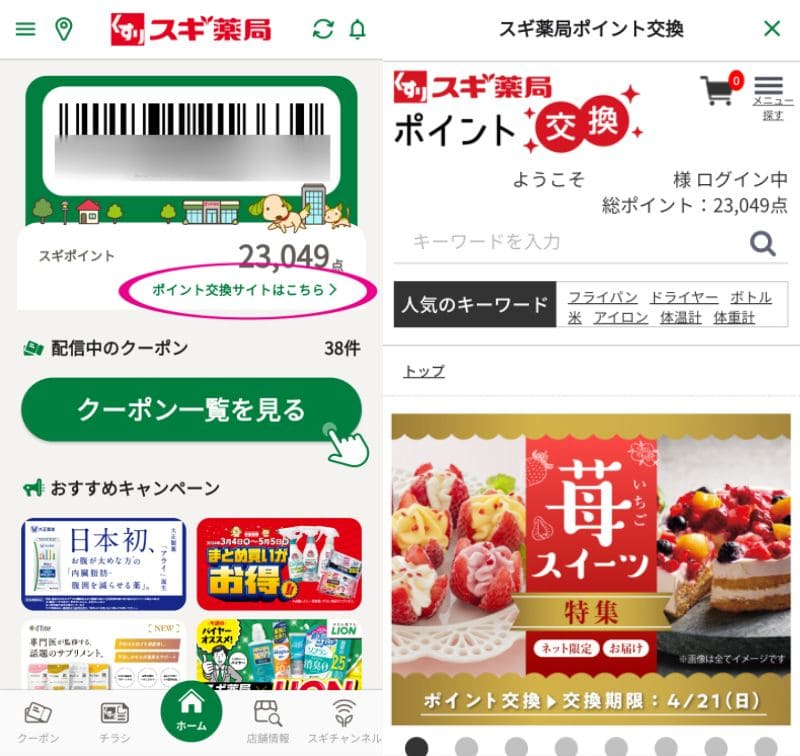
Task: Switch to the チラシ tab
Action: tap(114, 723)
